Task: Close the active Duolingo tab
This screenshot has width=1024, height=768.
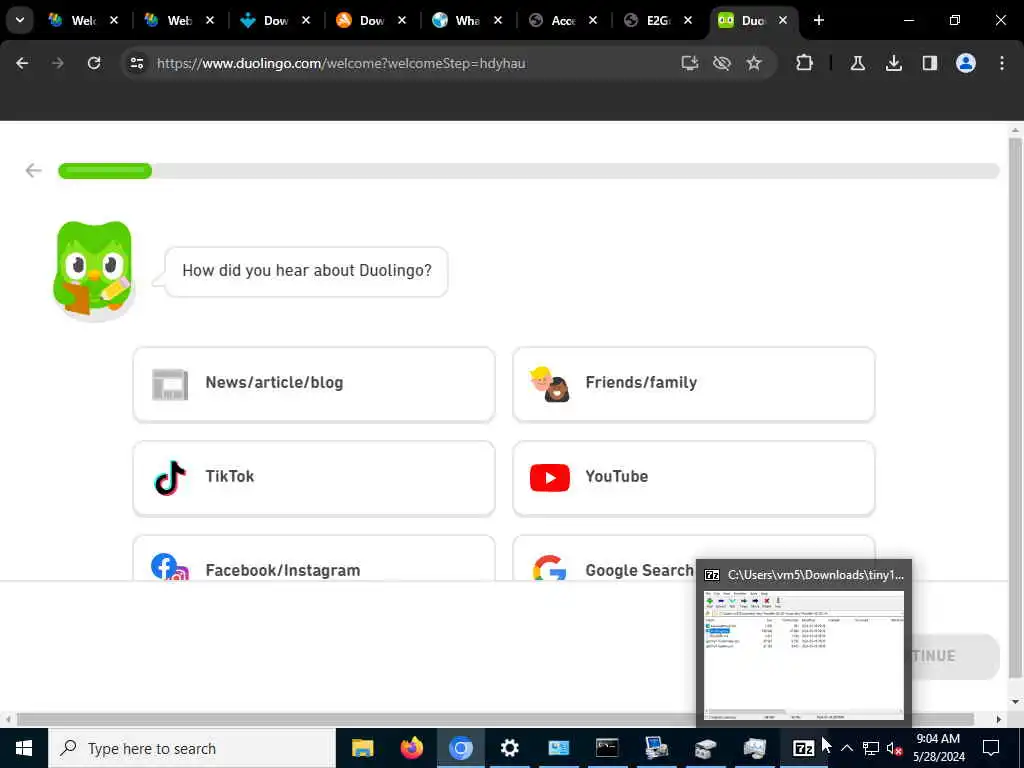Action: pyautogui.click(x=782, y=20)
